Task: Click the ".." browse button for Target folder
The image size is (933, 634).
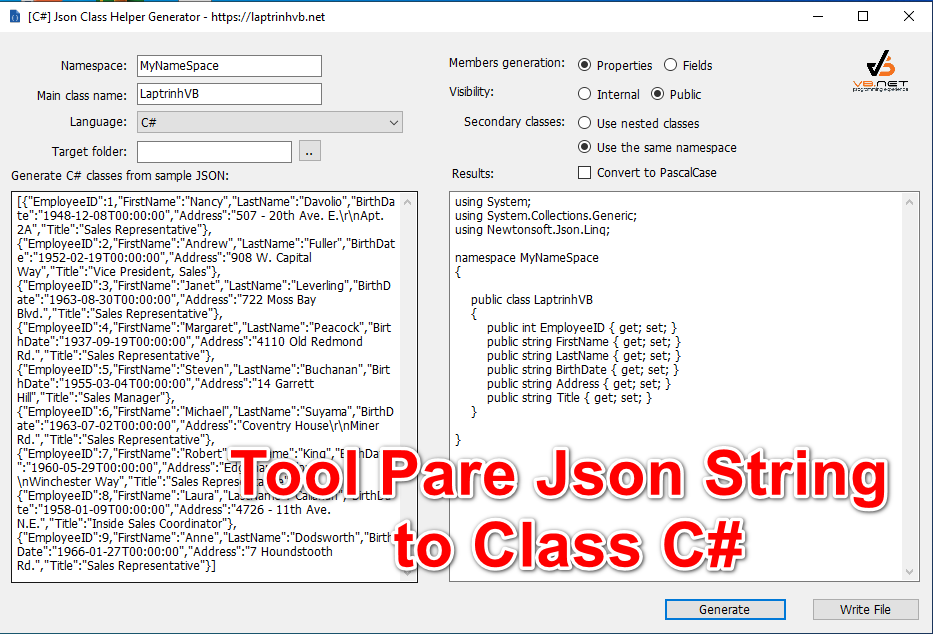Action: click(x=310, y=151)
